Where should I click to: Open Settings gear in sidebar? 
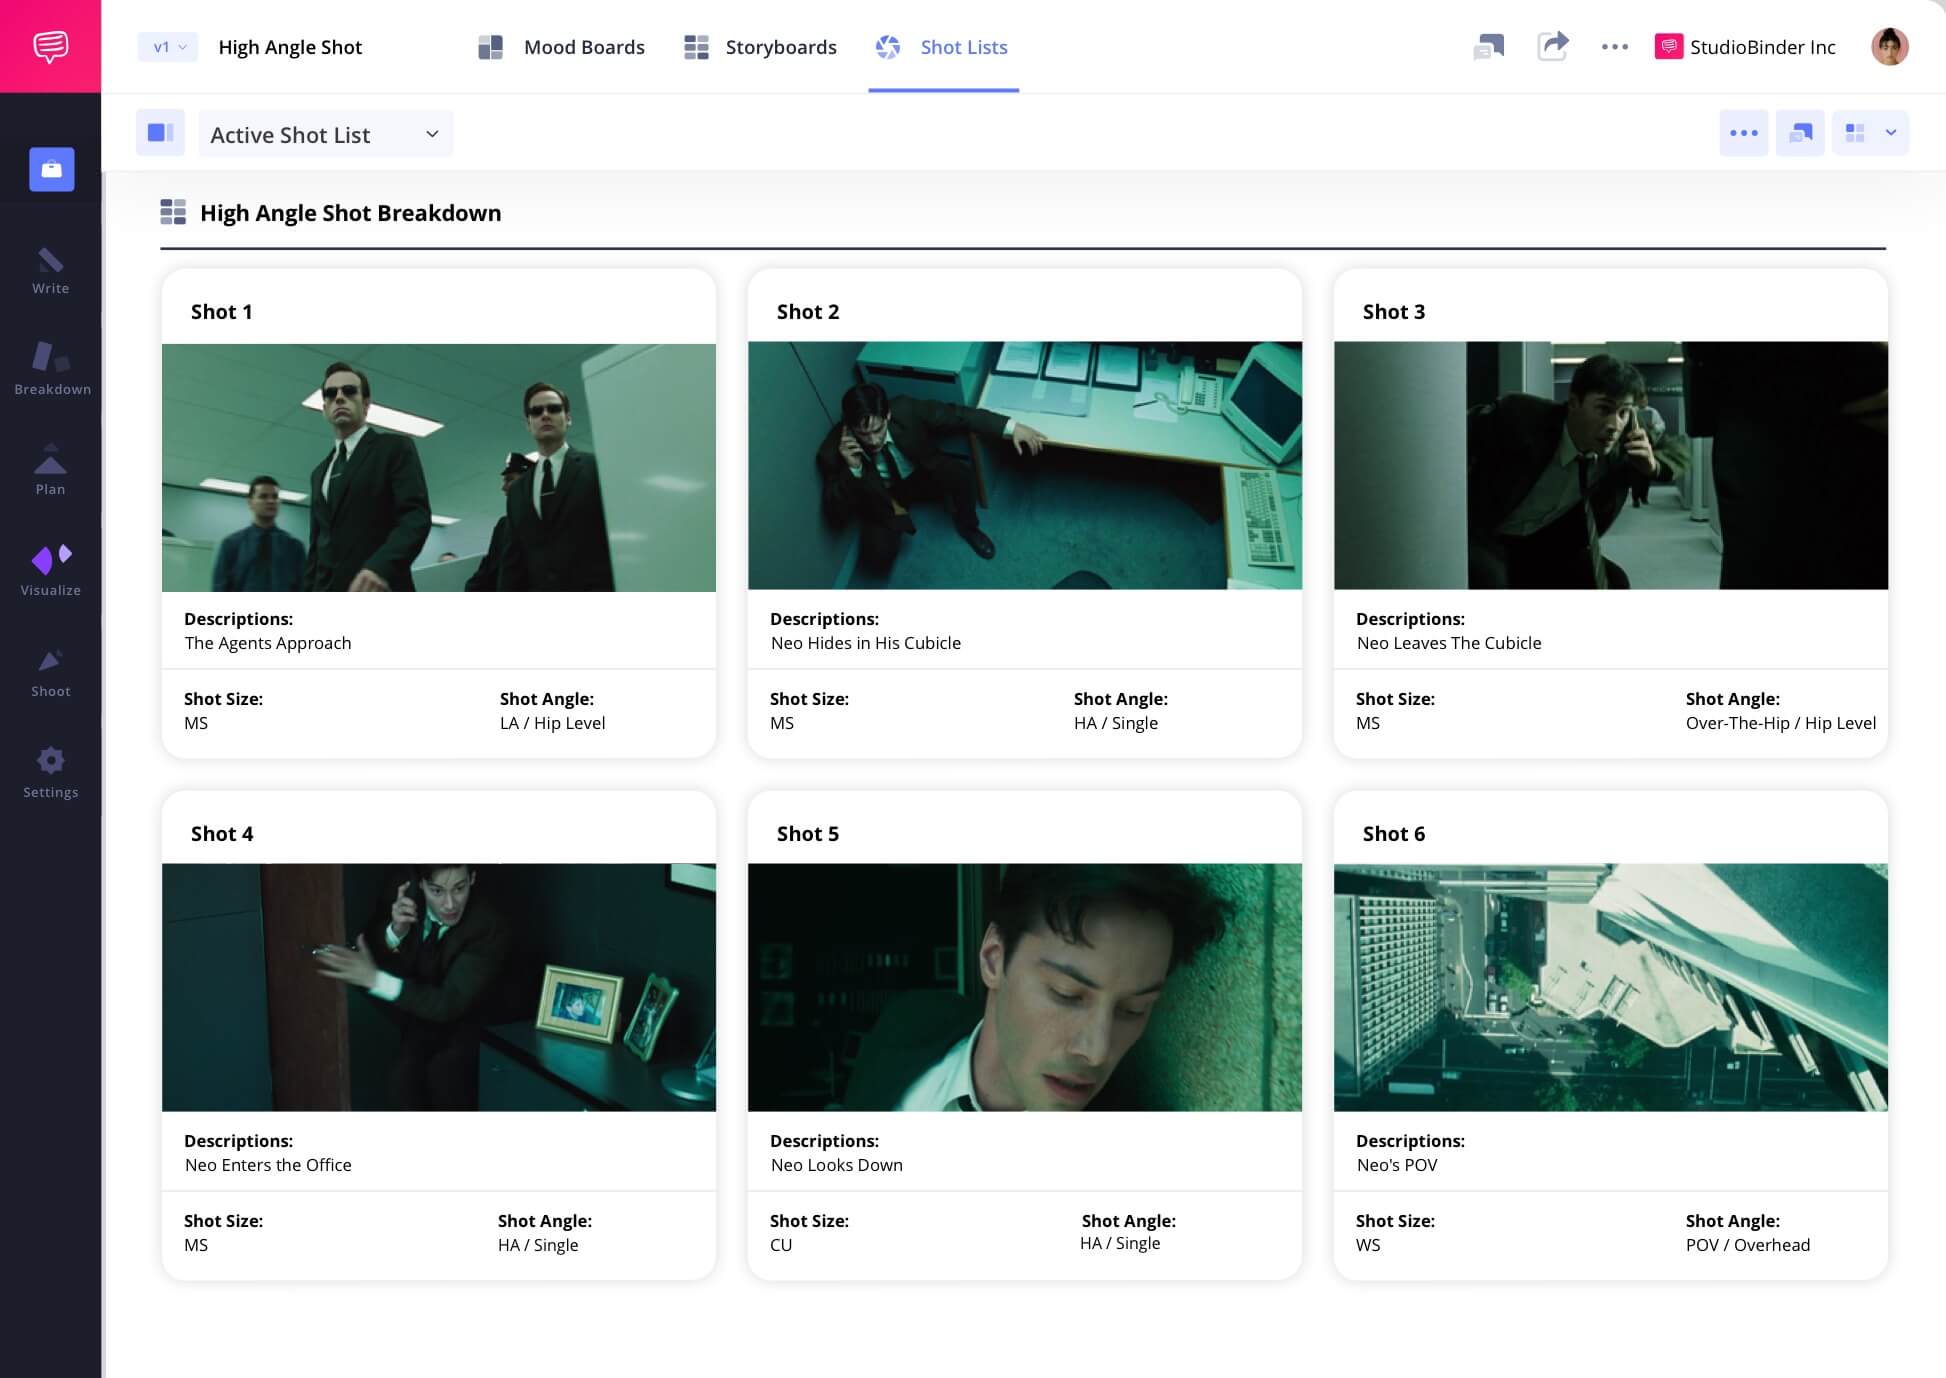[50, 772]
